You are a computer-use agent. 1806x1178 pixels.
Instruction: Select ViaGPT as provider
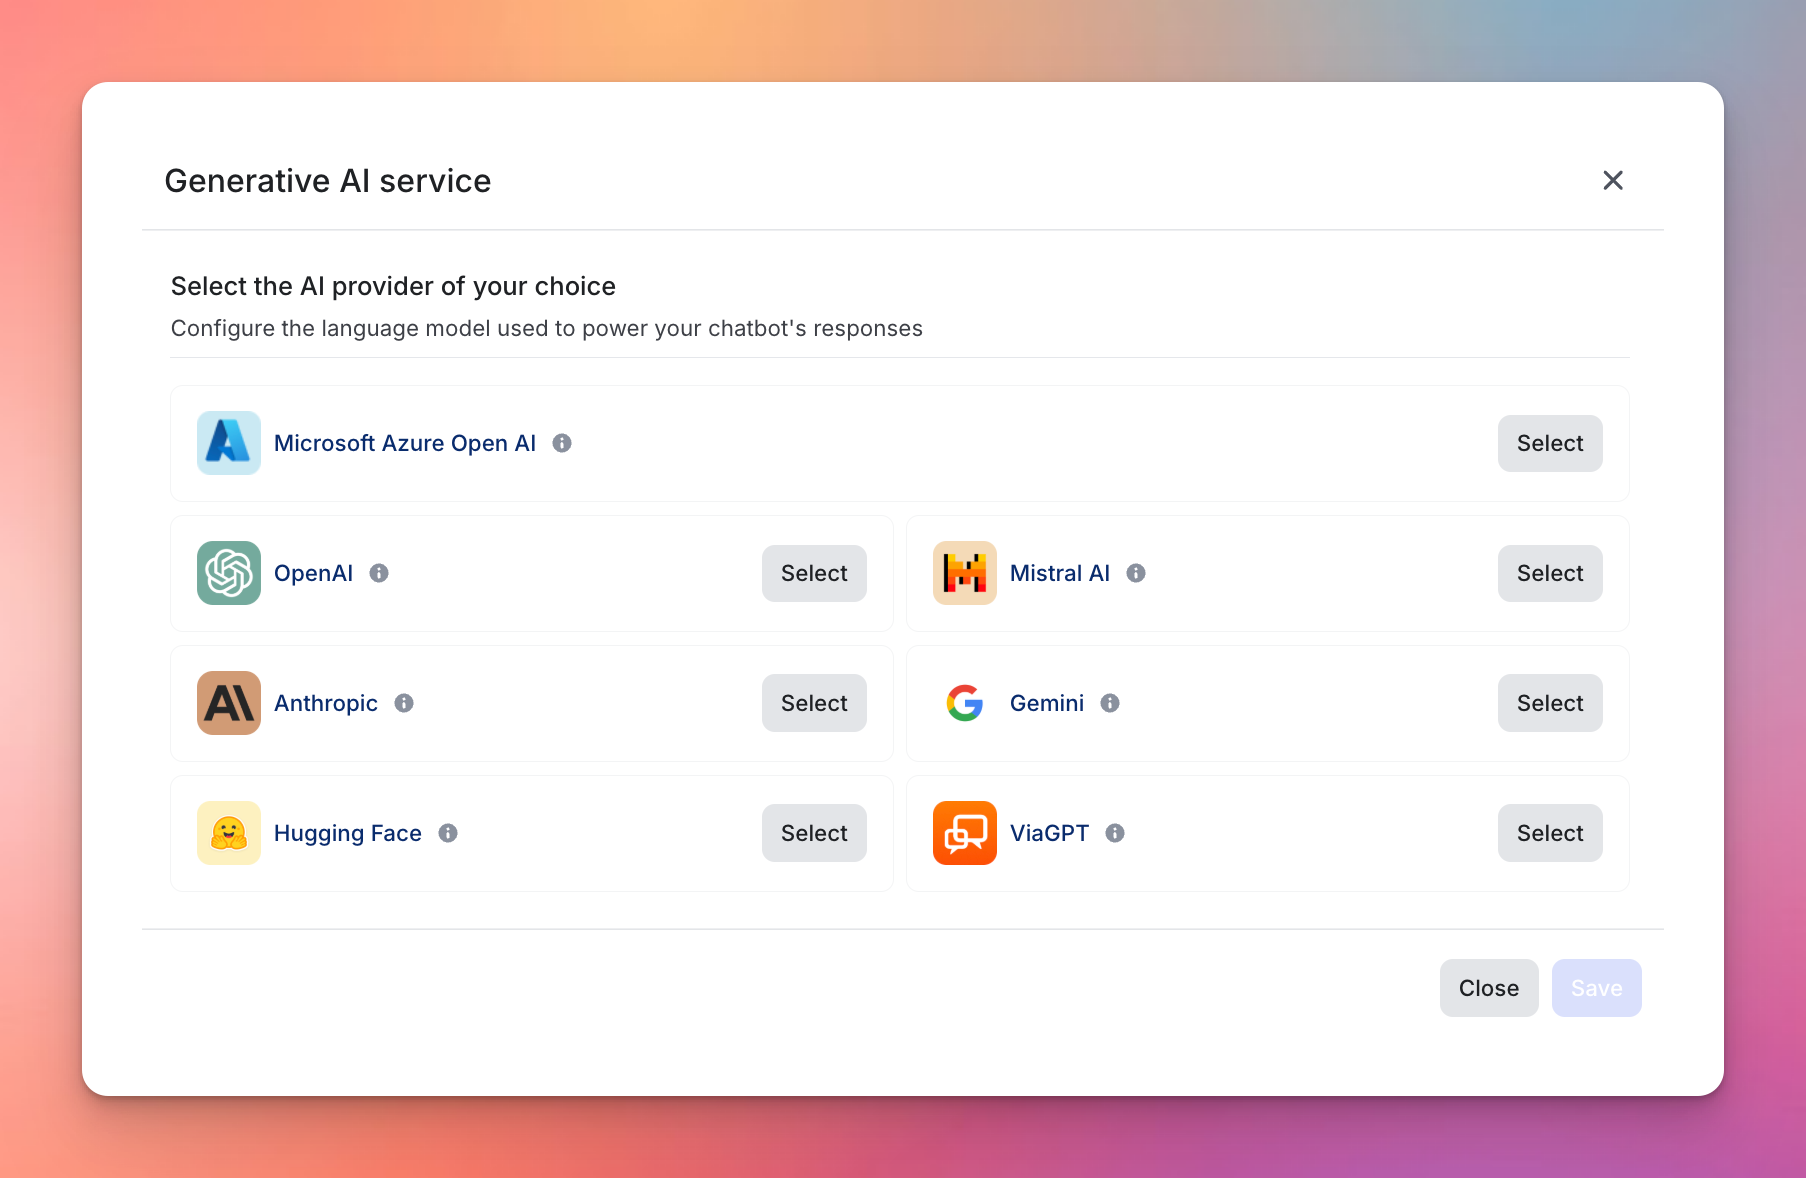[x=1550, y=833]
